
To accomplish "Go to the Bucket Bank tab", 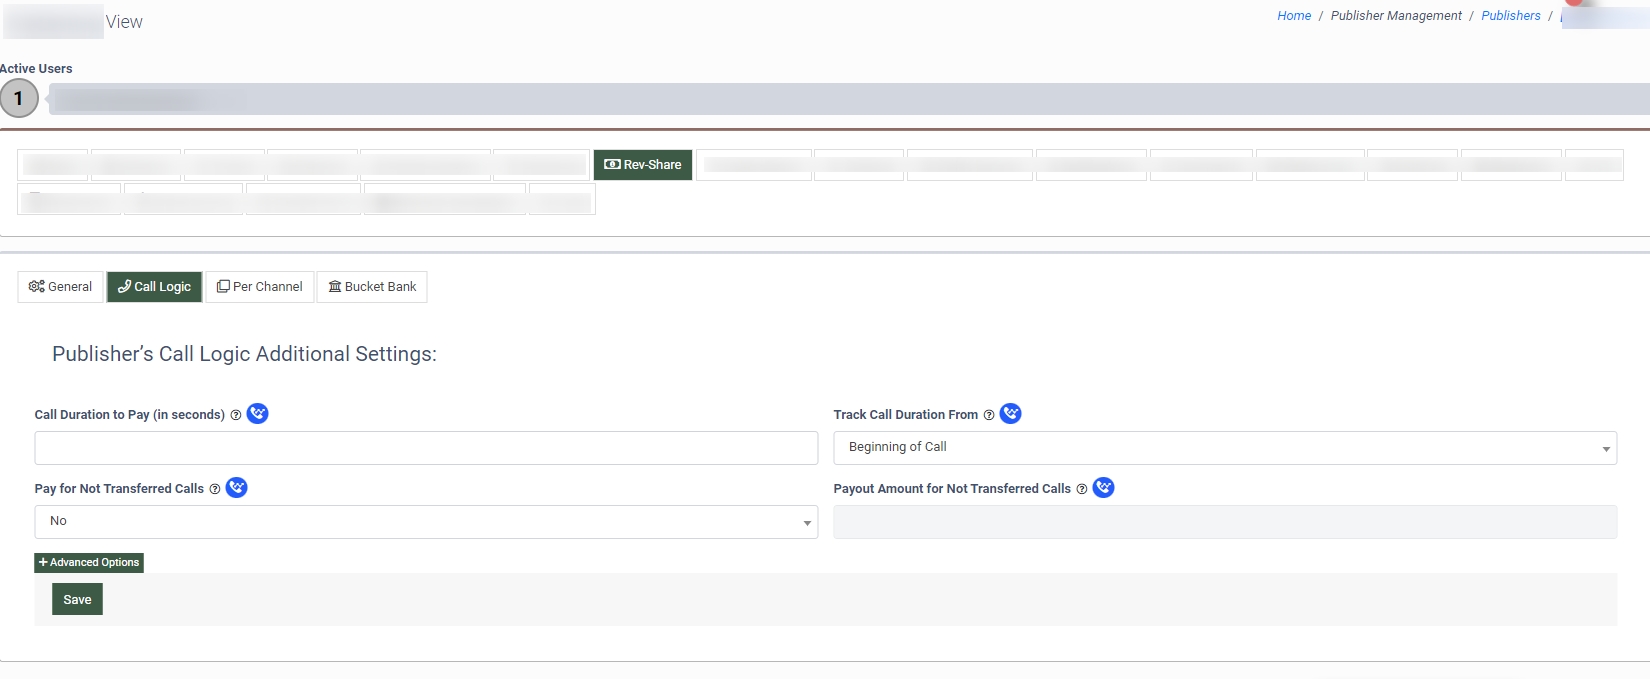I will pyautogui.click(x=372, y=287).
